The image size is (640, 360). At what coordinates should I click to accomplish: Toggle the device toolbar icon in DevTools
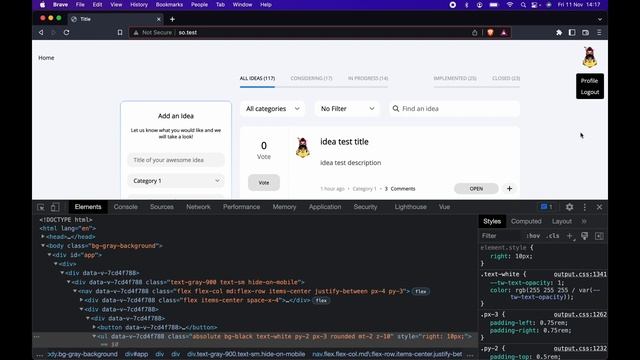point(55,207)
